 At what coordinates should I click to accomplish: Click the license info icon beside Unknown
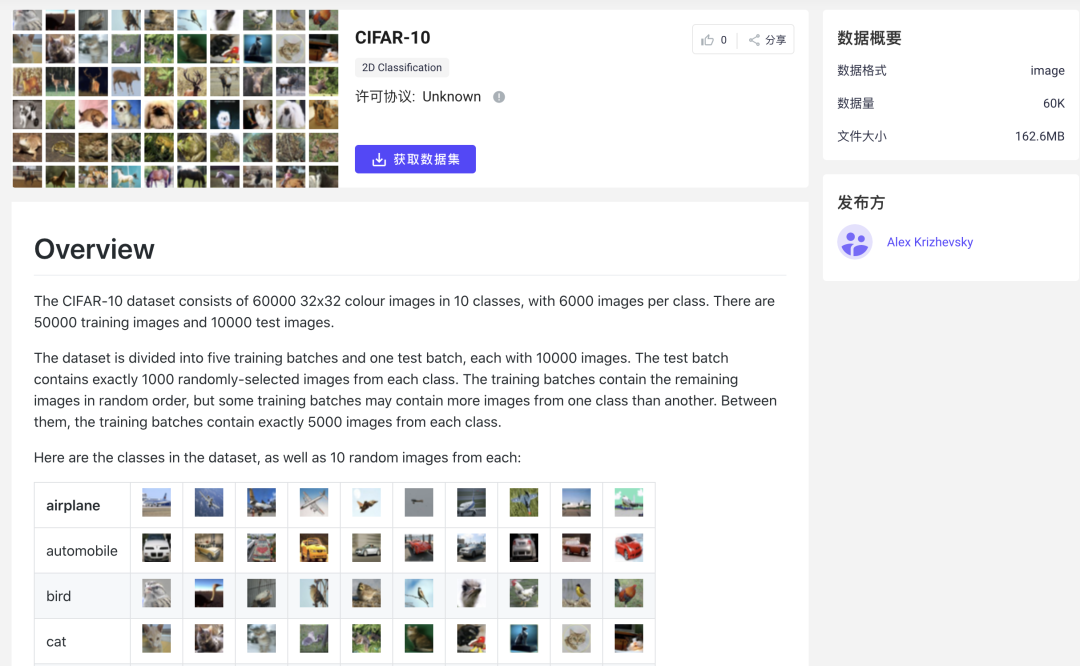click(x=499, y=97)
